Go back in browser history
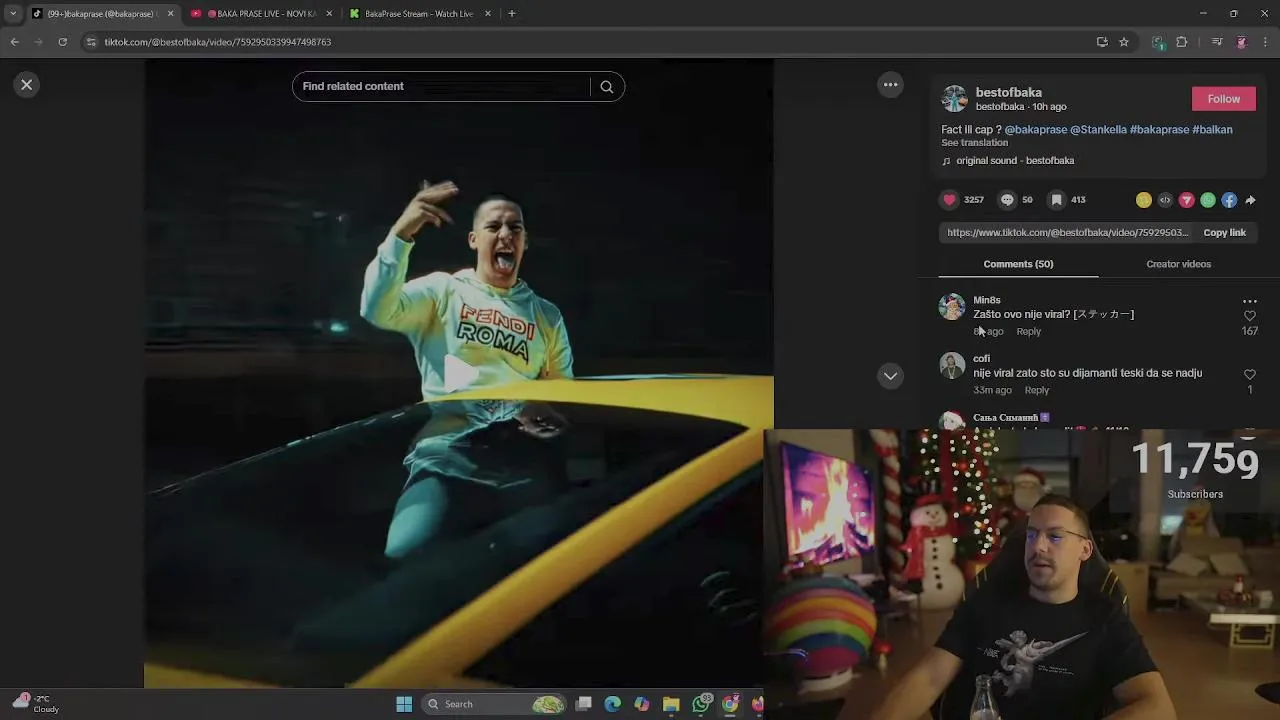 tap(14, 42)
